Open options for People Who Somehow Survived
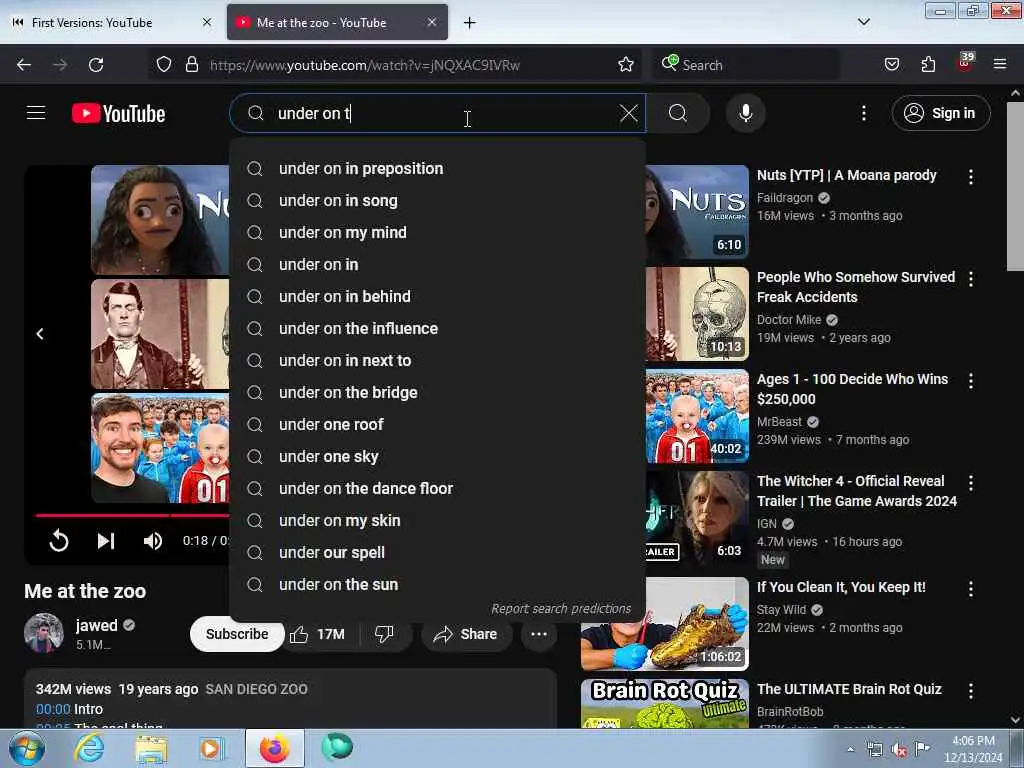The height and width of the screenshot is (768, 1024). [x=970, y=279]
